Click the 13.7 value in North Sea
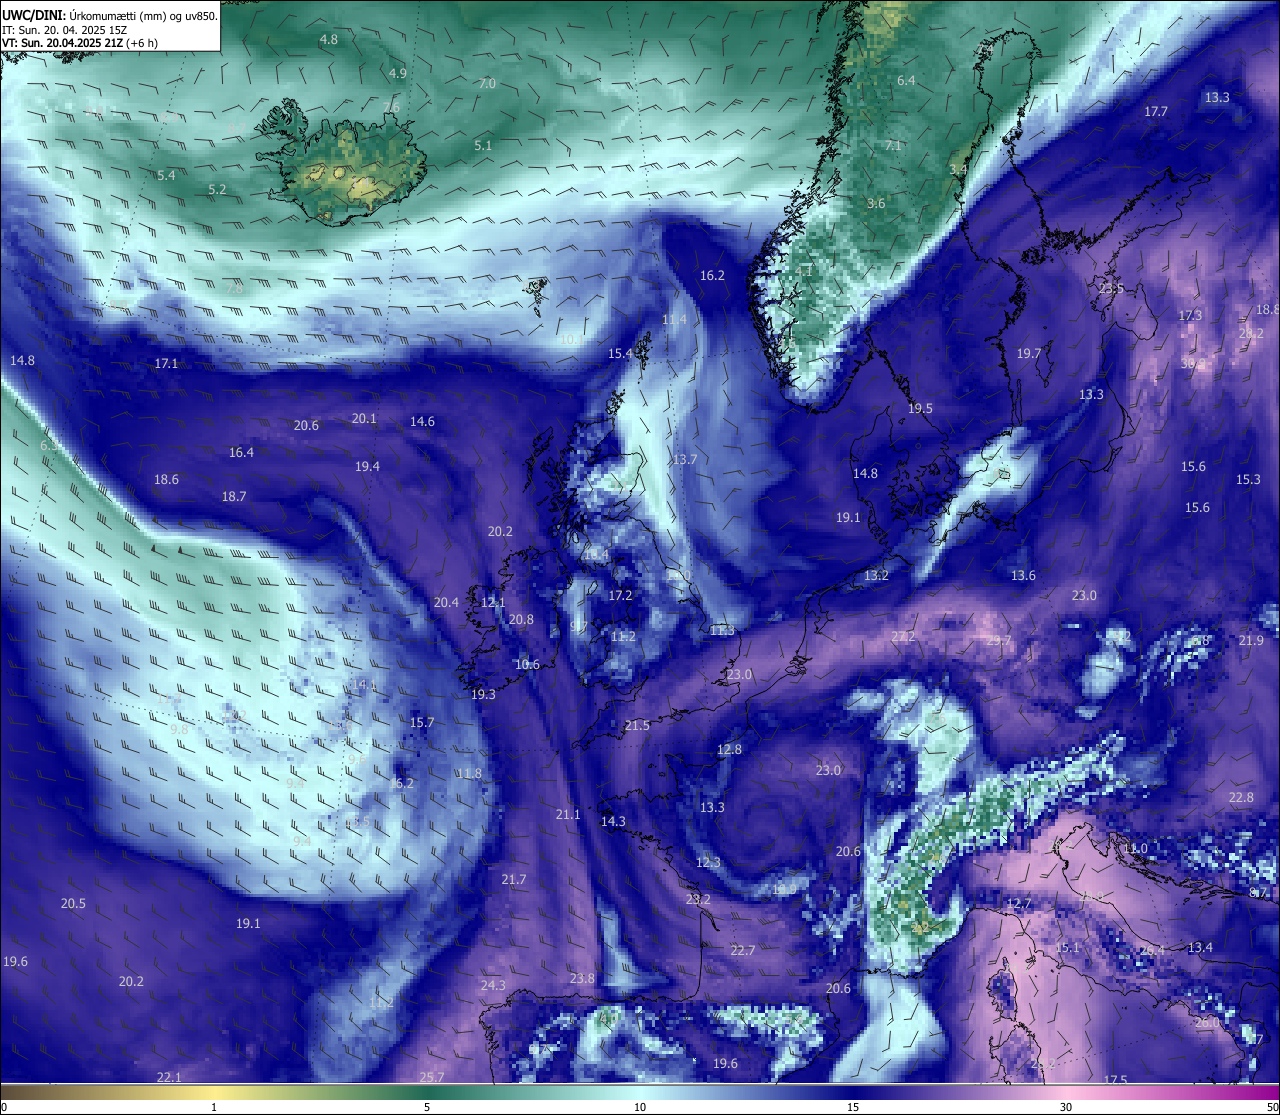Screen dimensions: 1280x1115 (685, 459)
